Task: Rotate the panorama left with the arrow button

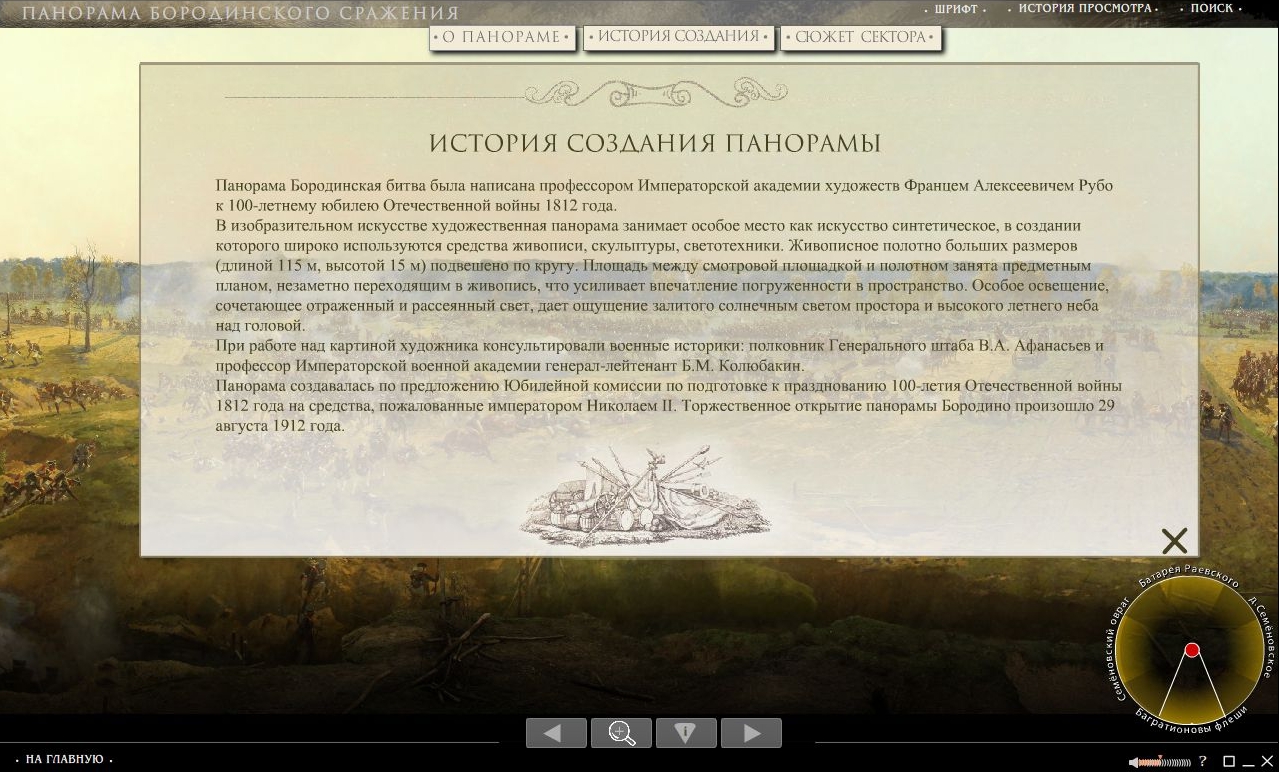Action: pyautogui.click(x=556, y=733)
